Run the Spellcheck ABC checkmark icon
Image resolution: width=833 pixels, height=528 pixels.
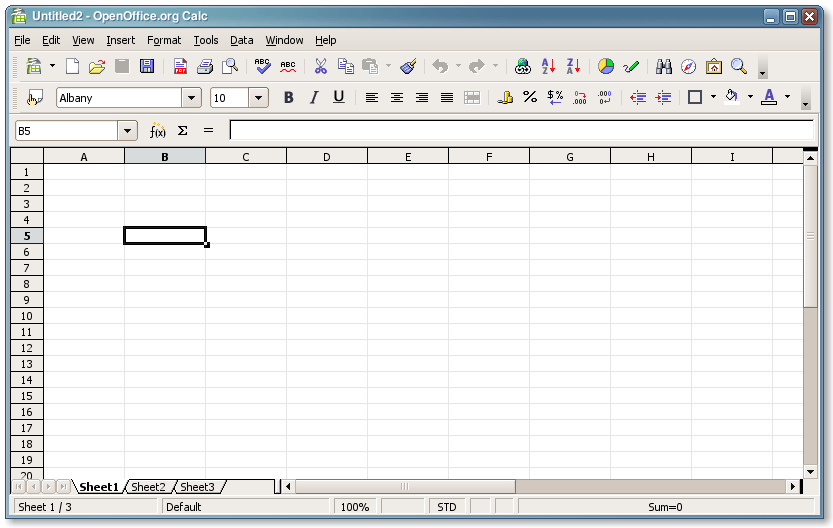(262, 66)
